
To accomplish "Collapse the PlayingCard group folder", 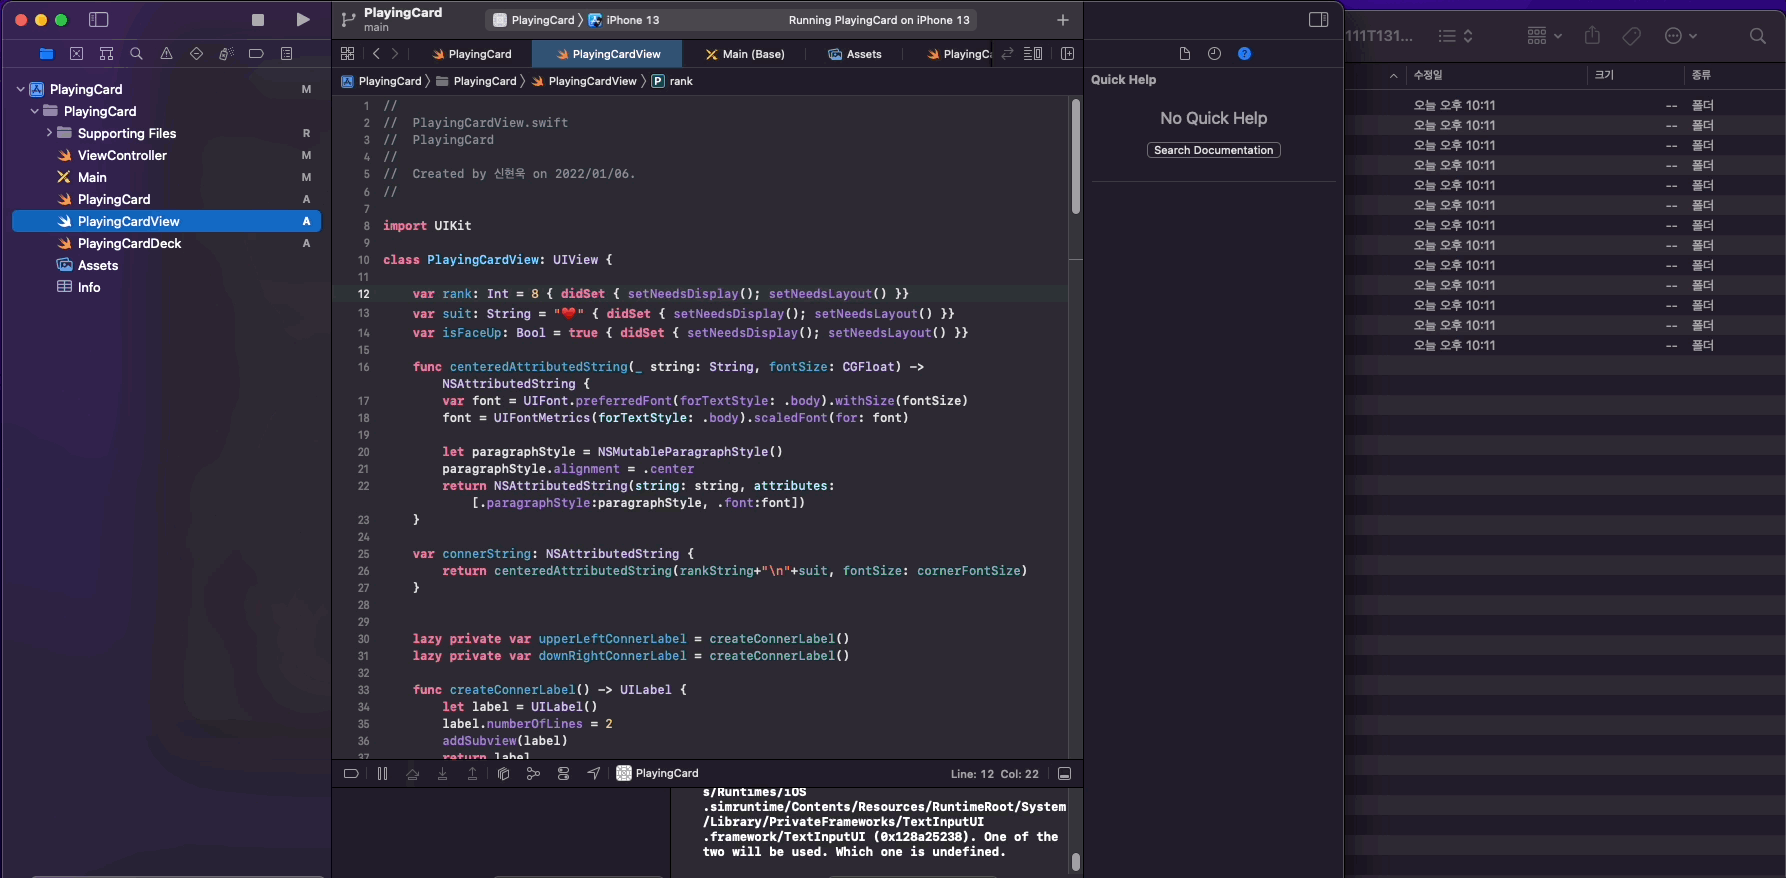I will [x=35, y=111].
